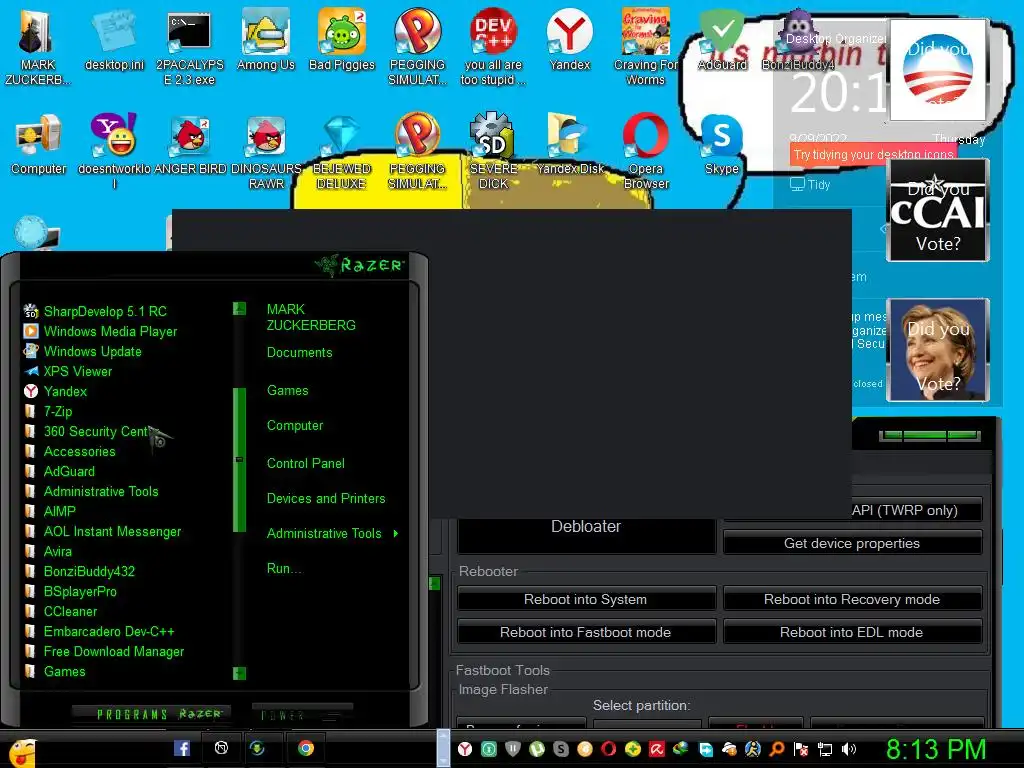
Task: Click the network icon in system tray
Action: [x=825, y=749]
